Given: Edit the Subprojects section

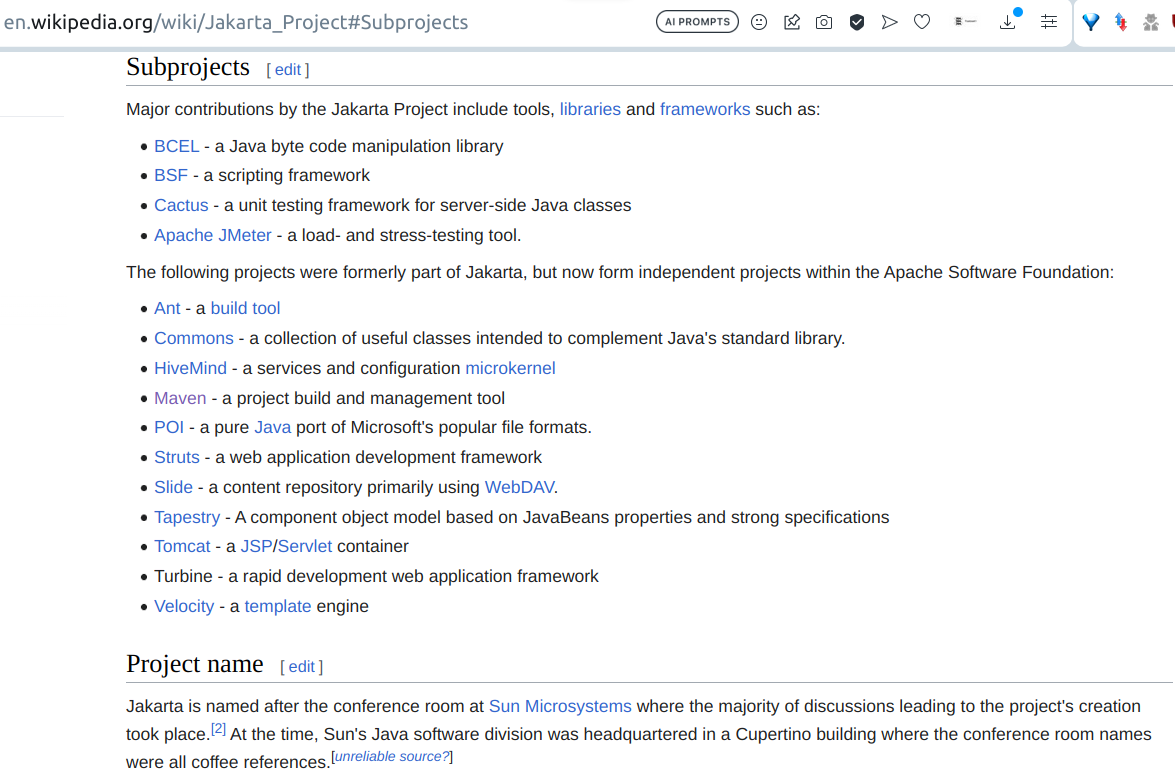Looking at the screenshot, I should [x=288, y=70].
